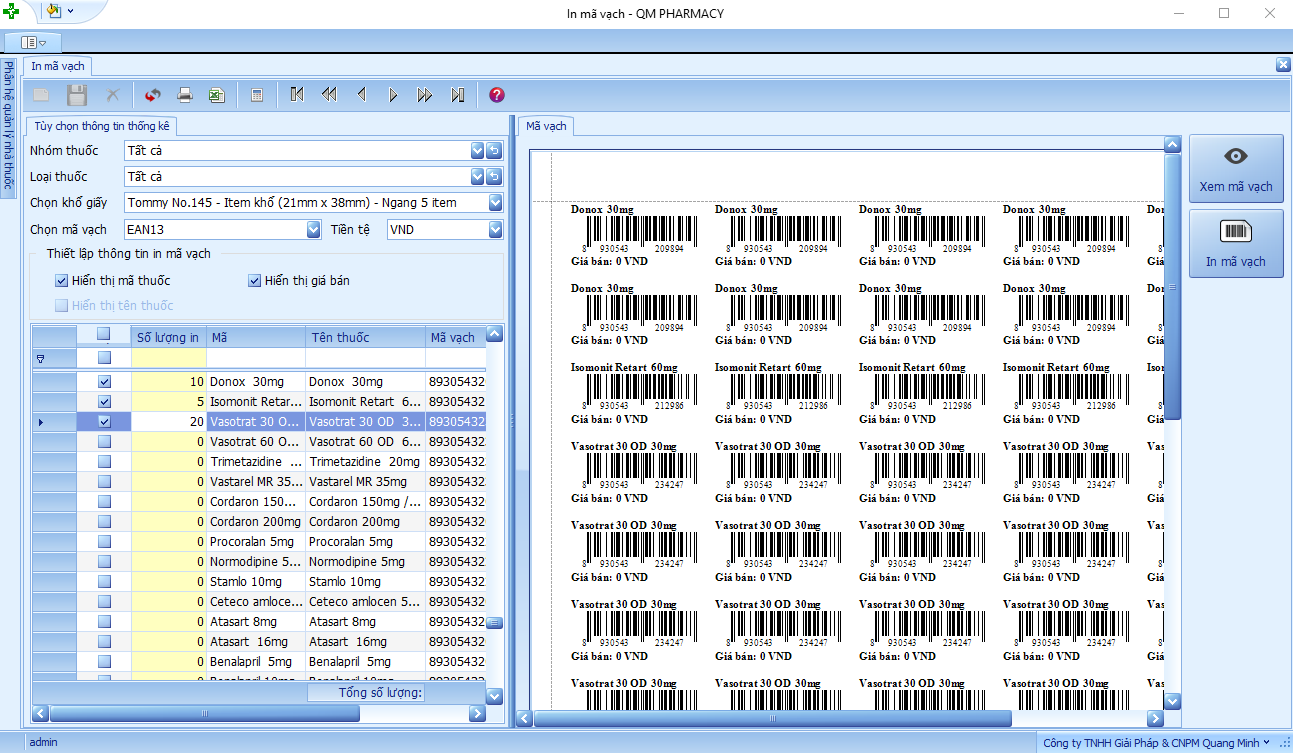The height and width of the screenshot is (753, 1293).
Task: Select the Mã vạch preview tab
Action: tap(546, 126)
